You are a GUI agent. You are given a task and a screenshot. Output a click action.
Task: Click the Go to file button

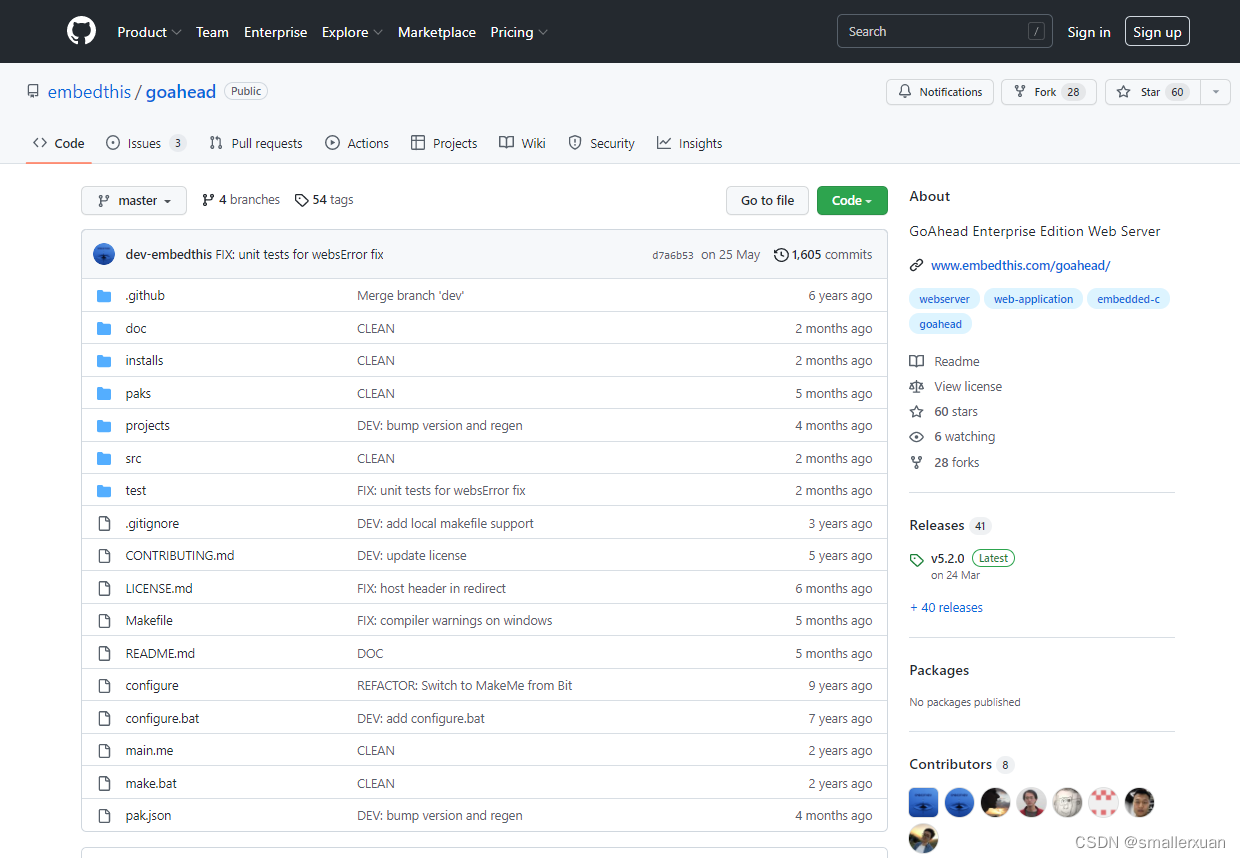(x=767, y=201)
